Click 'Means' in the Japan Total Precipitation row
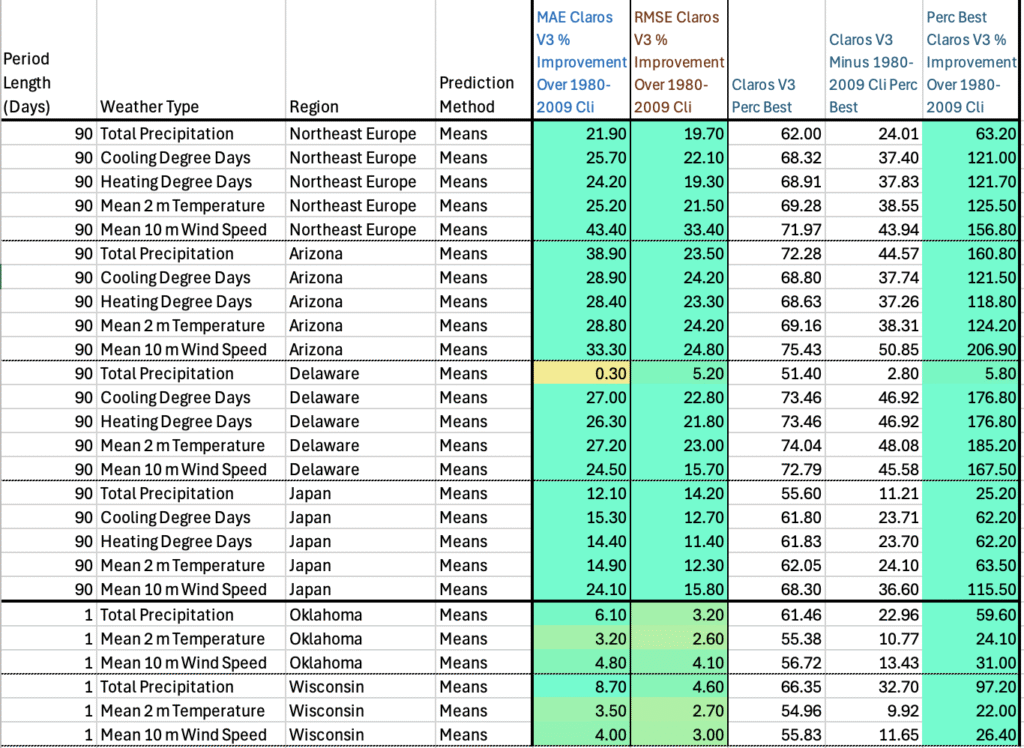 coord(463,493)
